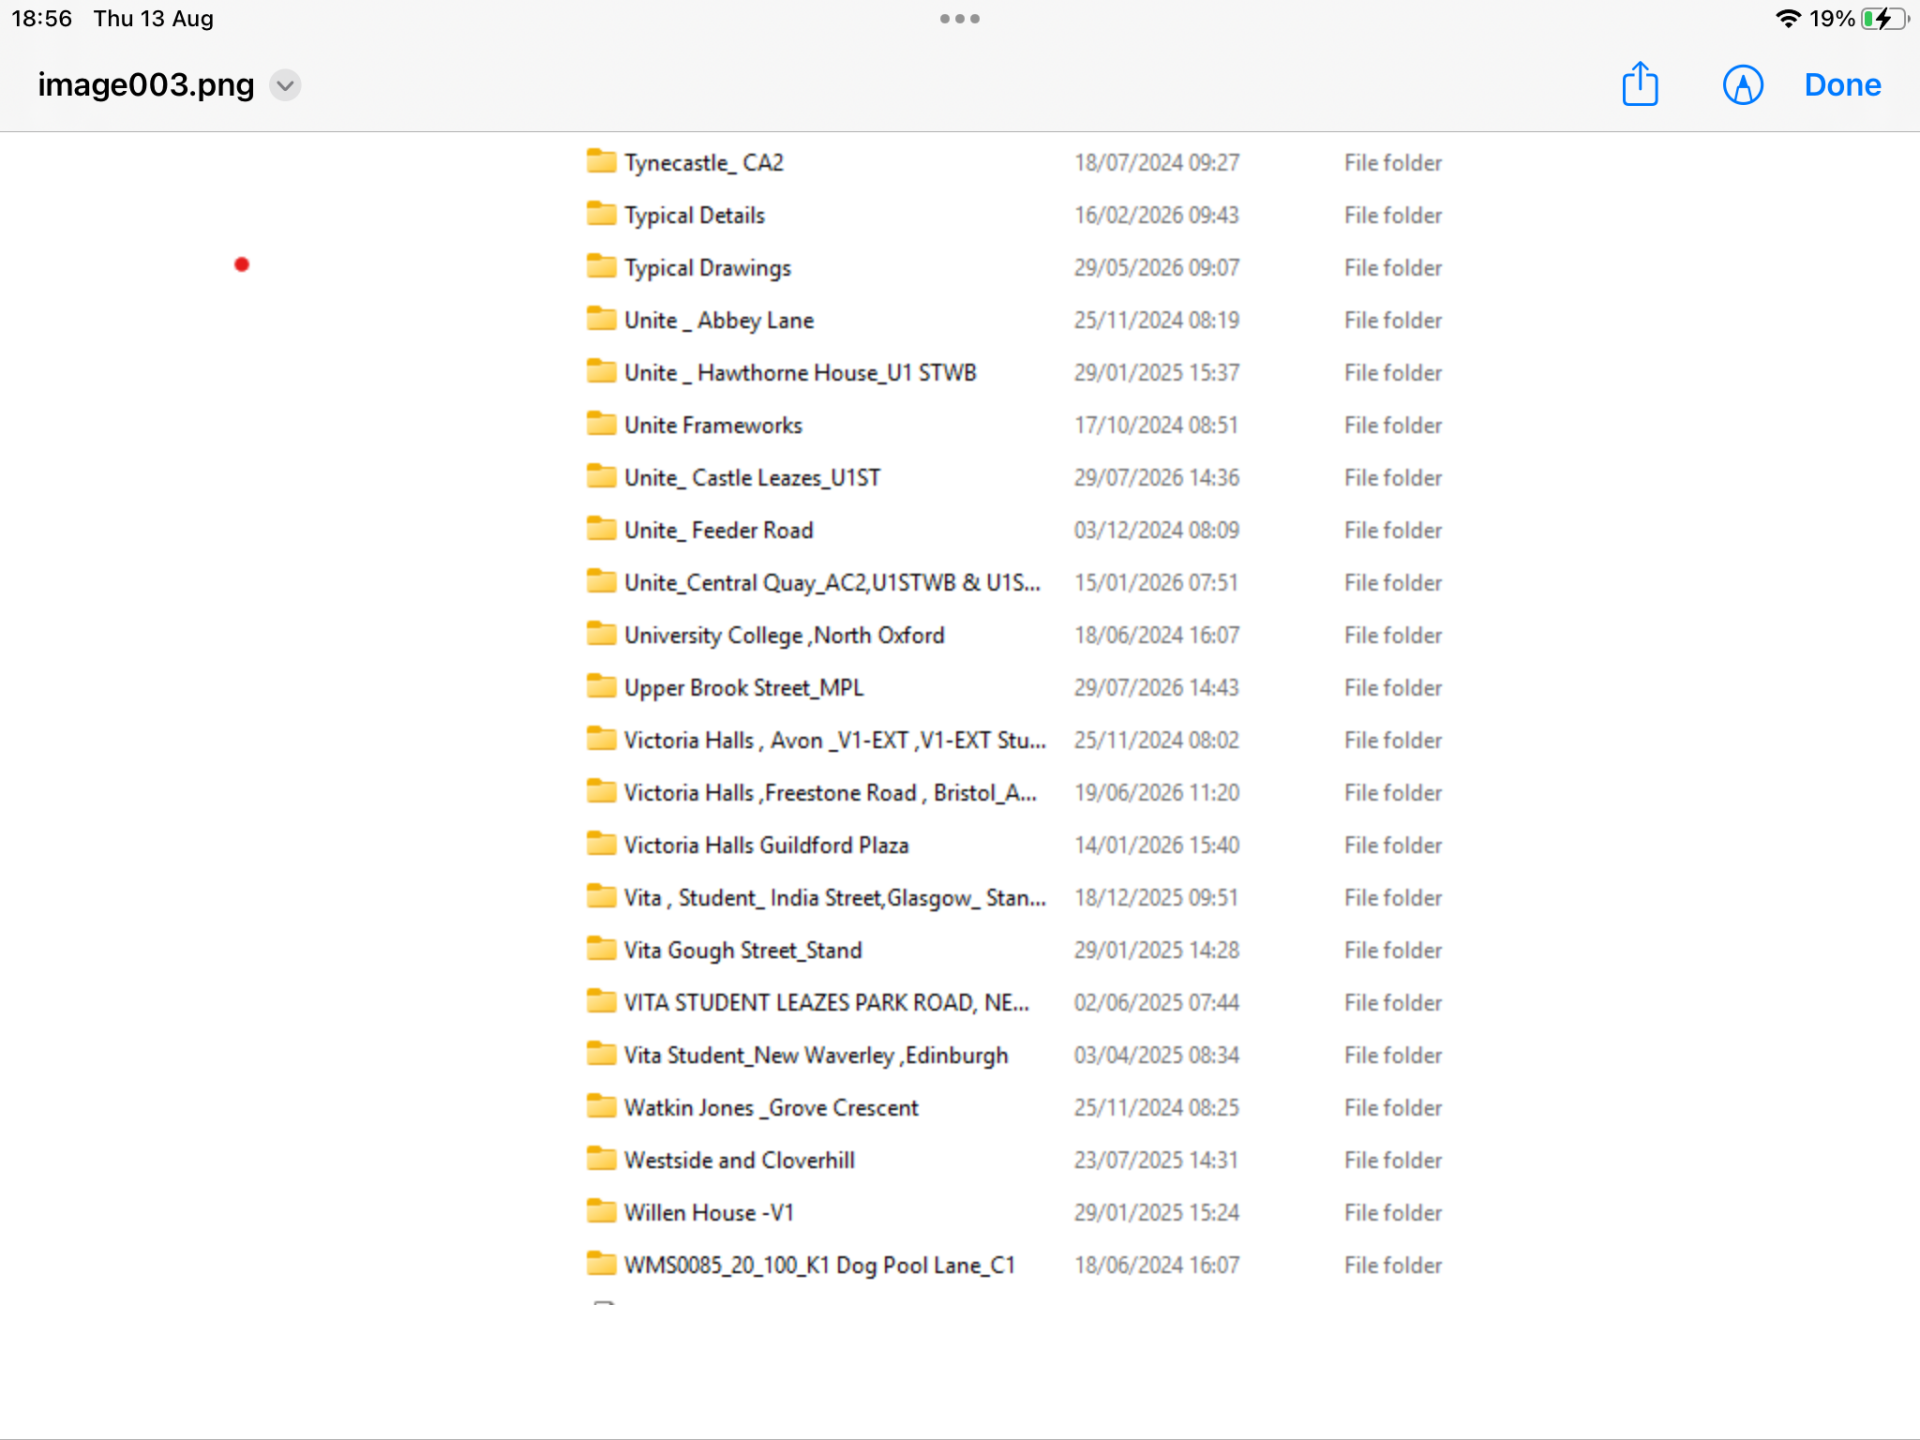Click the Typical Details folder icon

click(x=601, y=213)
